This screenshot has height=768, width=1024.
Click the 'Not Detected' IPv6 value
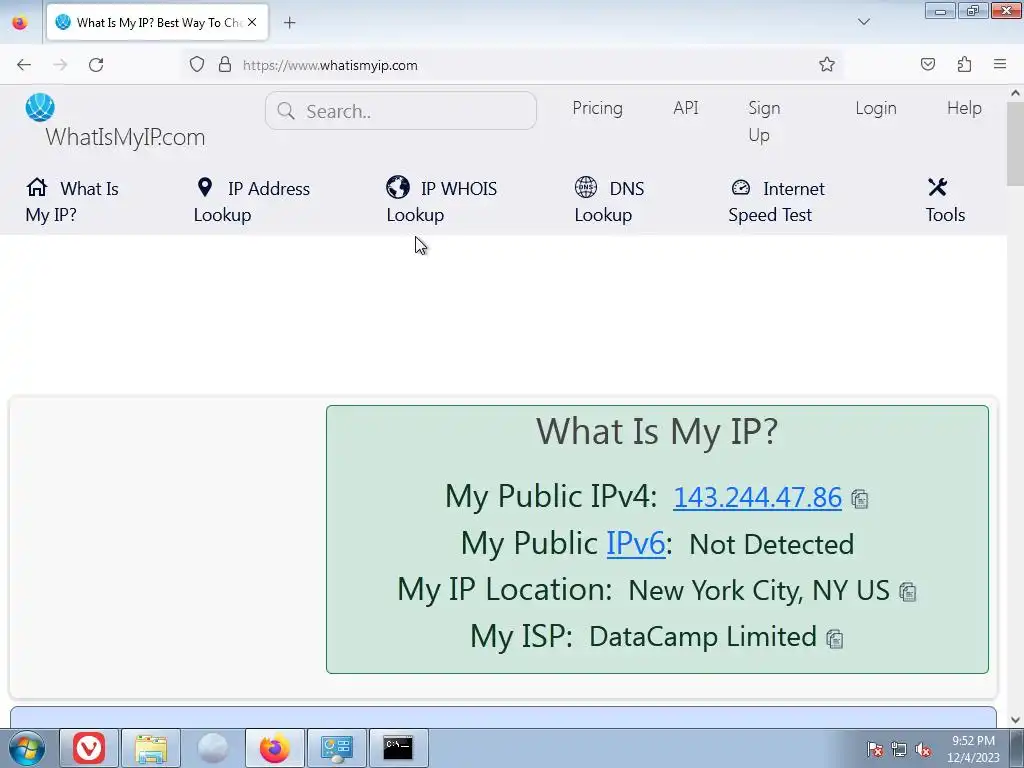(x=771, y=544)
